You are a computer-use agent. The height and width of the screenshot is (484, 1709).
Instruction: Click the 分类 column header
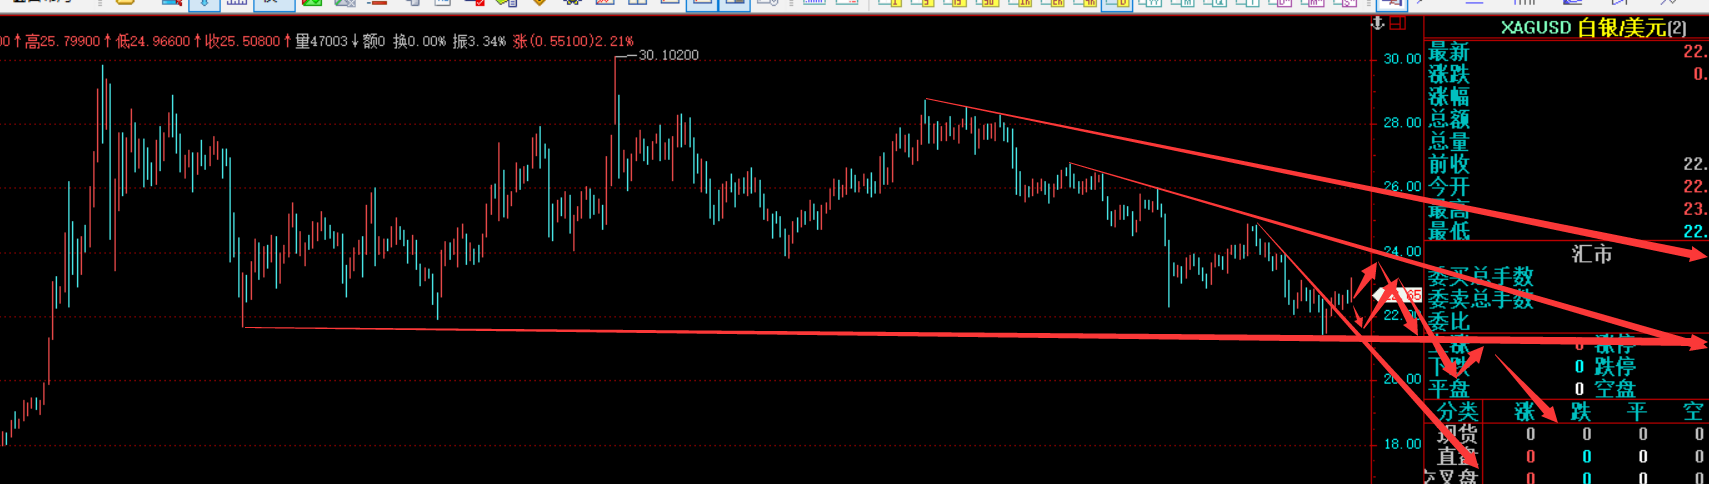(x=1457, y=411)
